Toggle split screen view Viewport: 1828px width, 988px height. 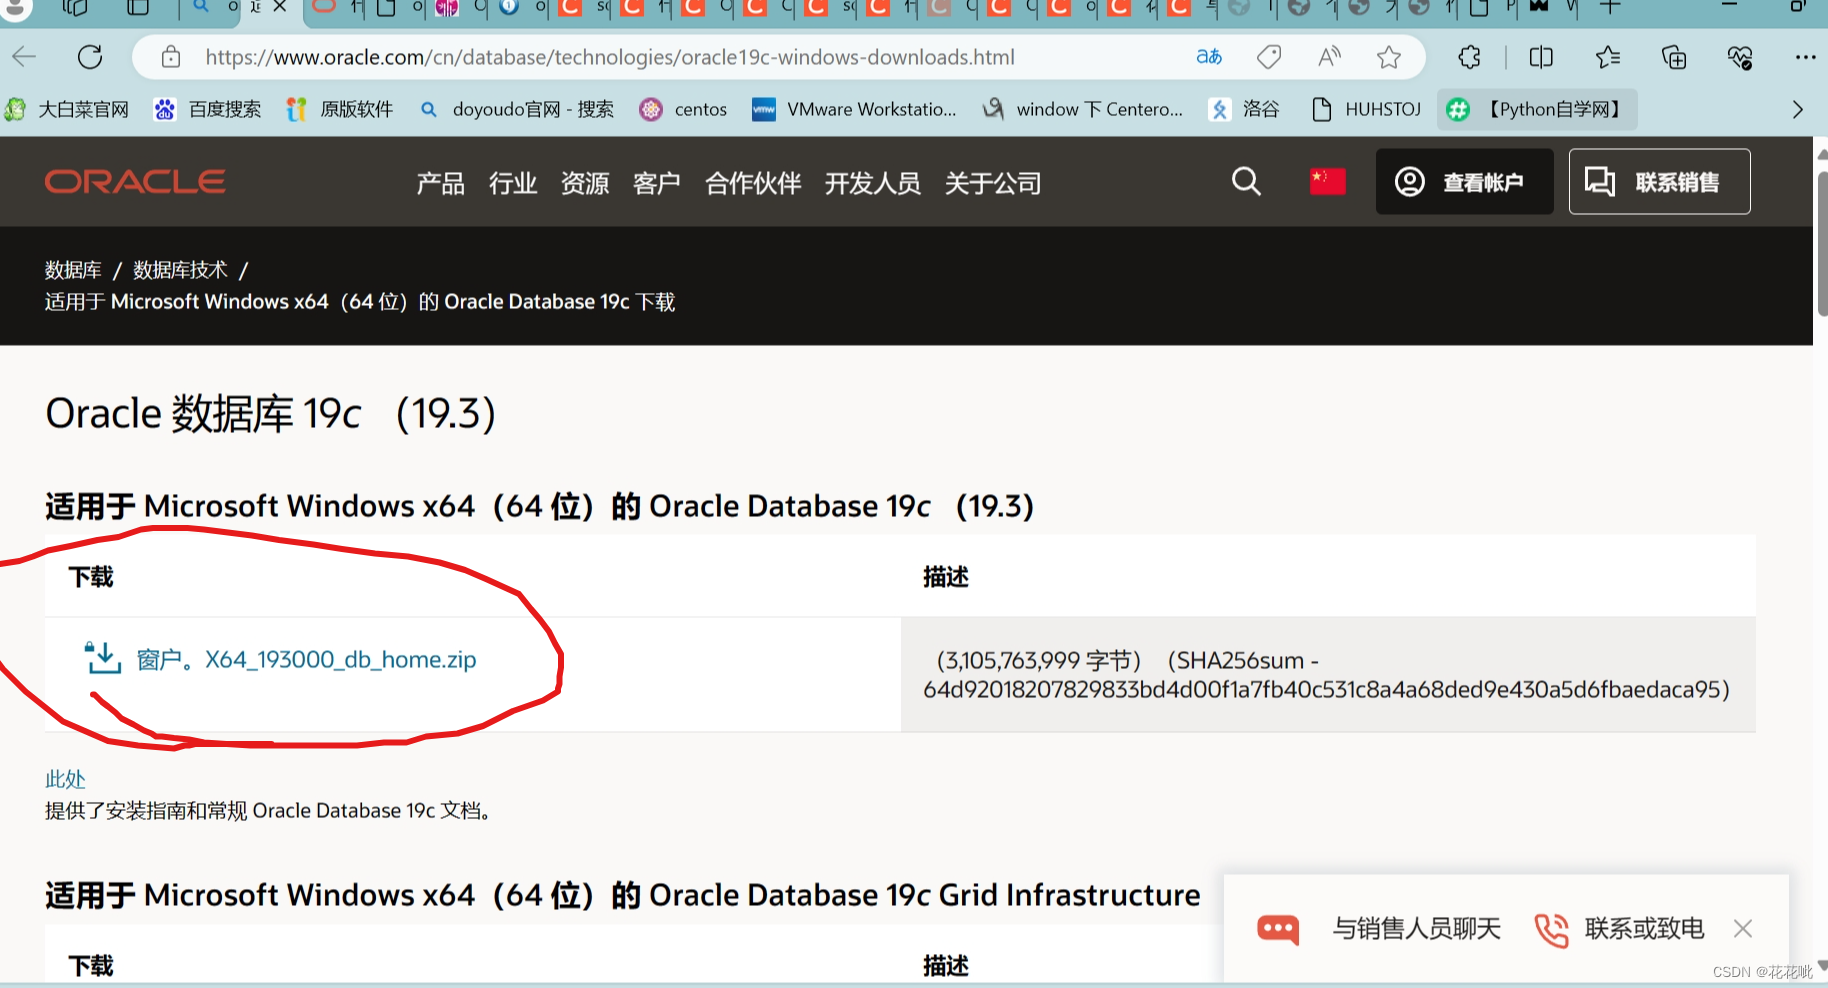click(1541, 57)
